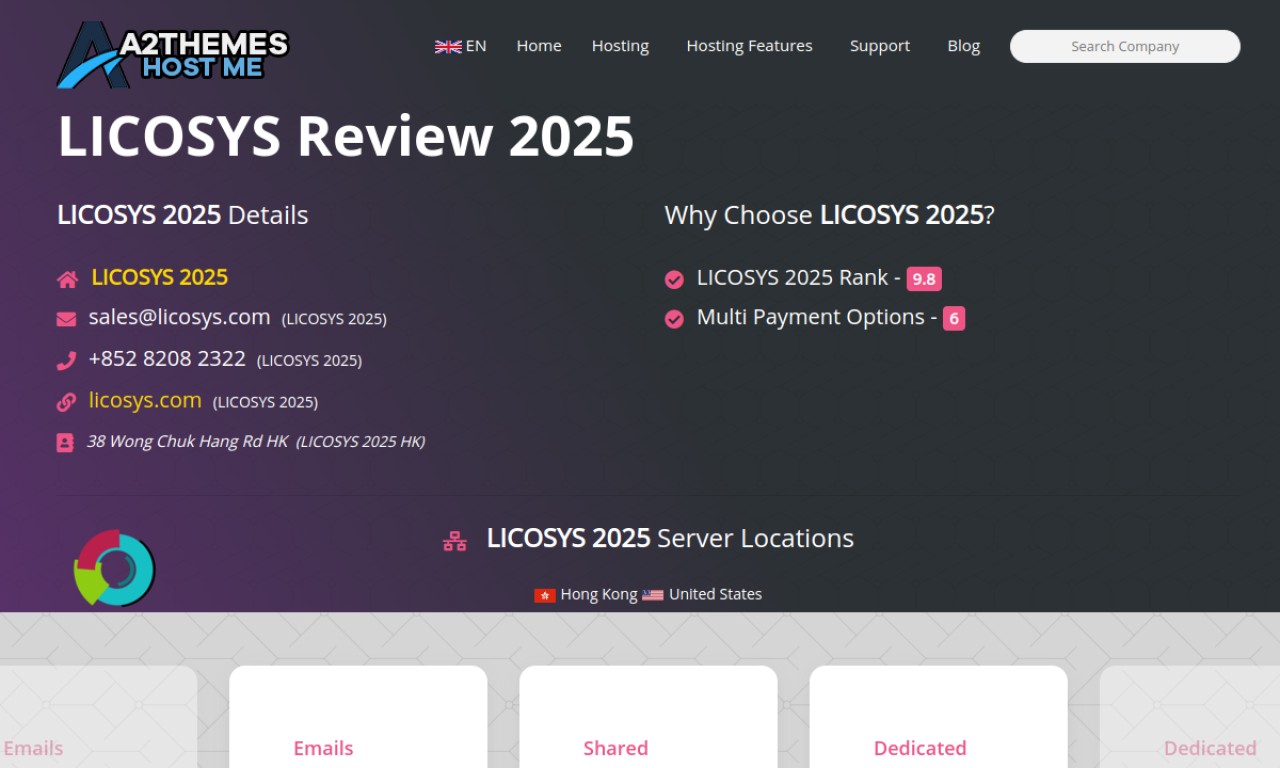The height and width of the screenshot is (768, 1280).
Task: Click the Hong Kong location label
Action: [599, 594]
